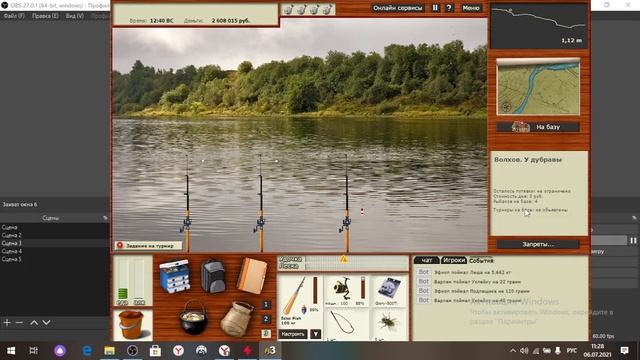Click the Настроить button

pos(293,334)
